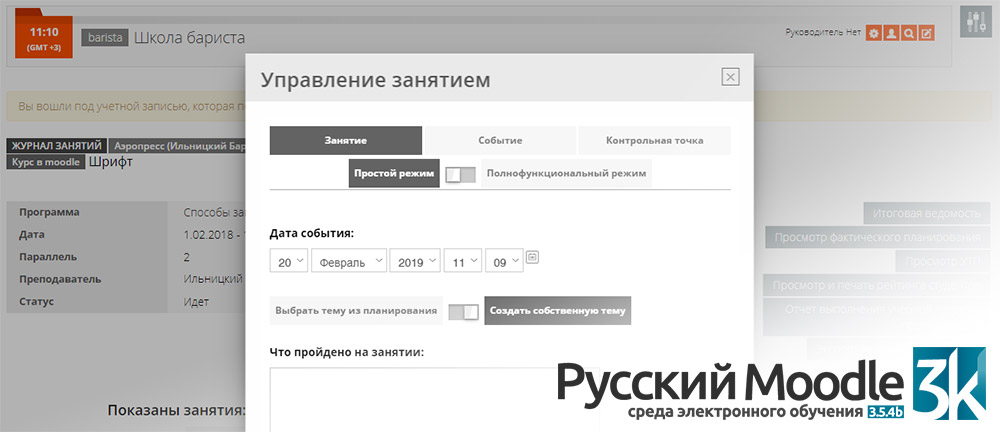This screenshot has height=432, width=1000.
Task: Flip the topic source toggle switch
Action: 464,311
